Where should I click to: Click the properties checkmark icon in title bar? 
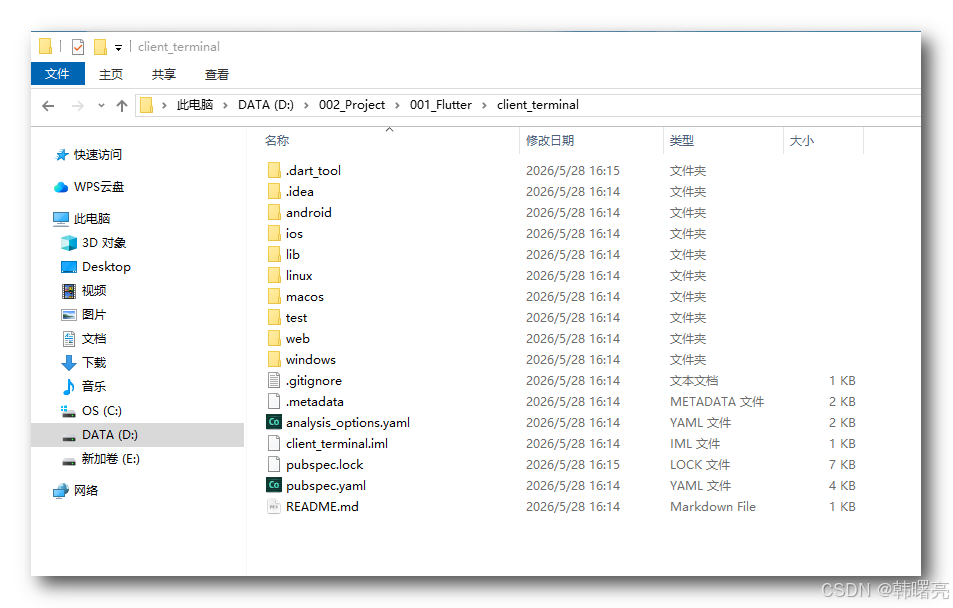[x=78, y=47]
